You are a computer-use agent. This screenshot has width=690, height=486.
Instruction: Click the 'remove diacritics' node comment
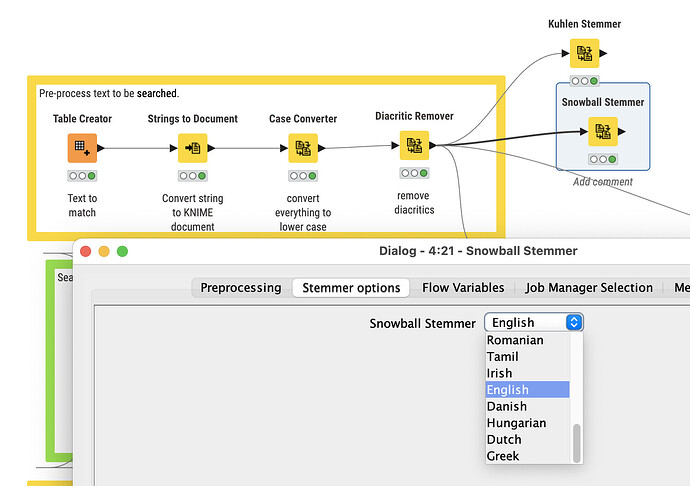pyautogui.click(x=414, y=202)
